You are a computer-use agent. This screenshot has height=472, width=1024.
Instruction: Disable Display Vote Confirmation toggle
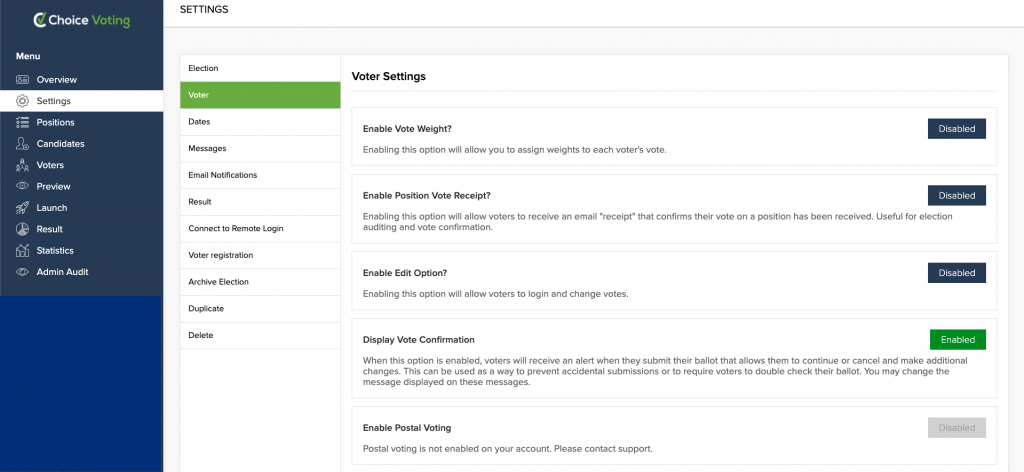tap(957, 339)
